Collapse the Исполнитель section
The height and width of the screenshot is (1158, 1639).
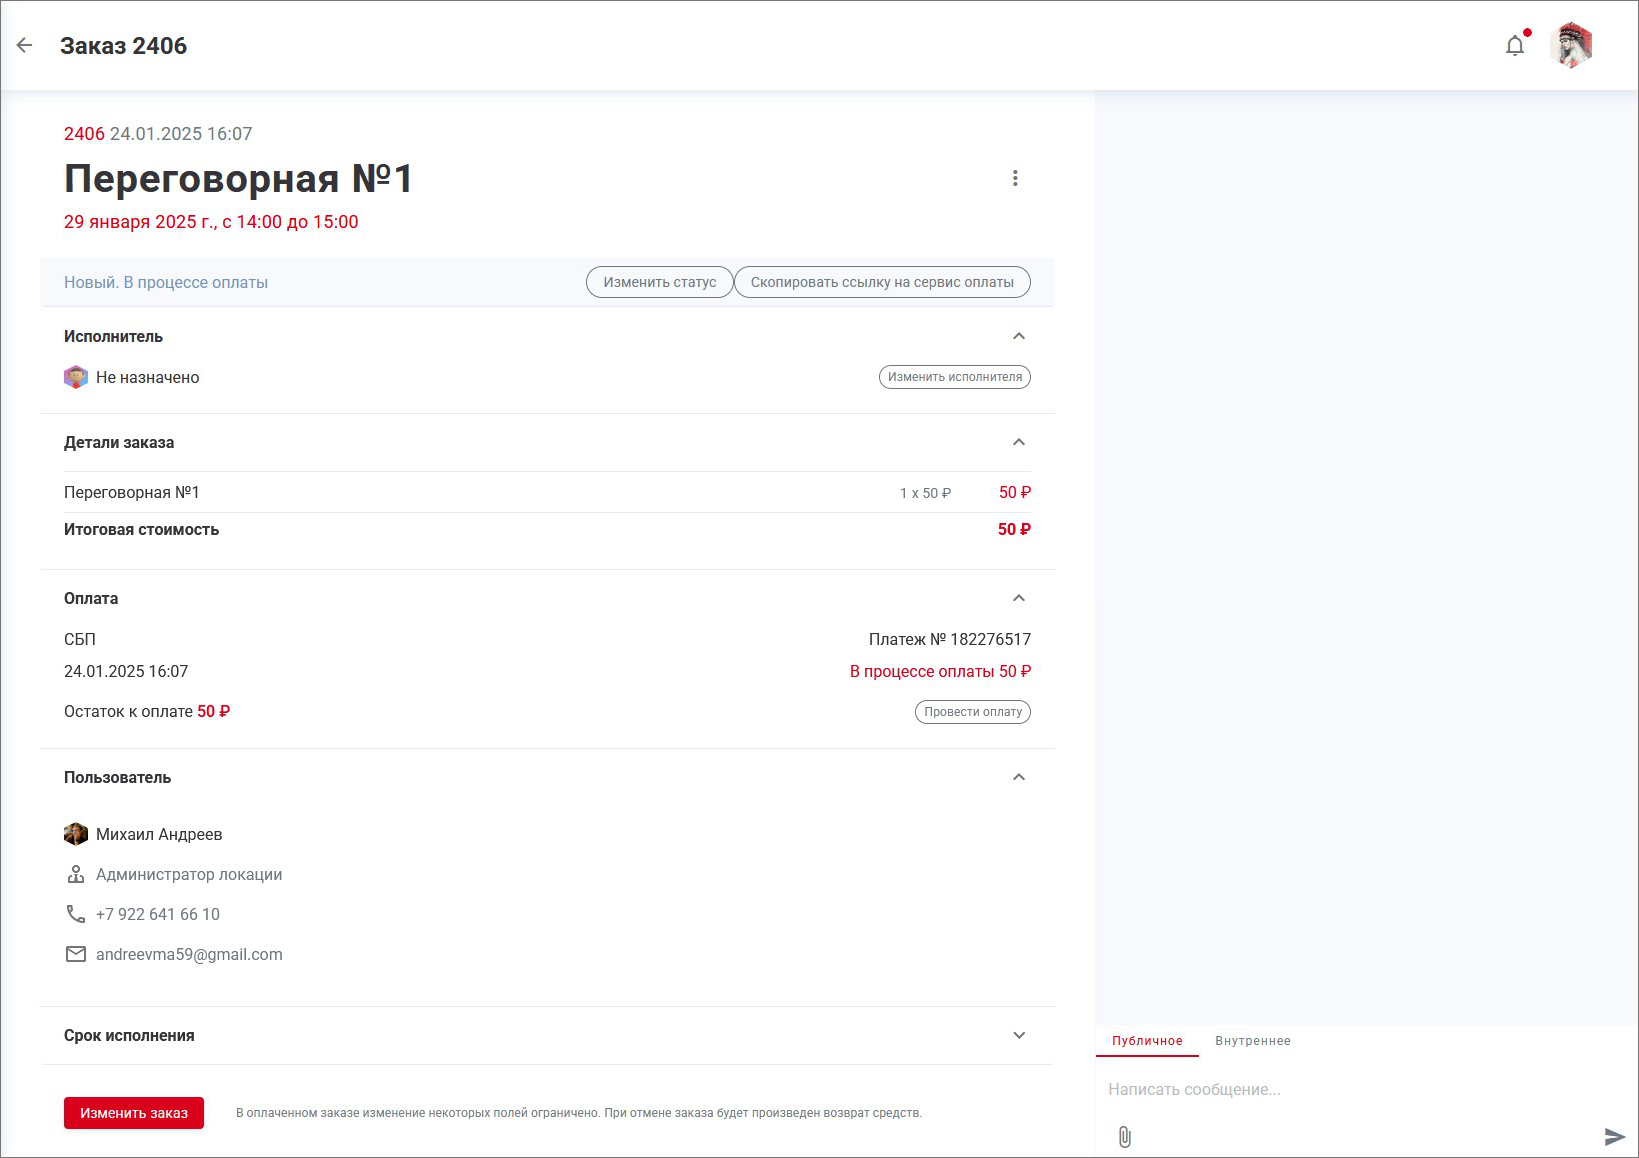pos(1019,336)
